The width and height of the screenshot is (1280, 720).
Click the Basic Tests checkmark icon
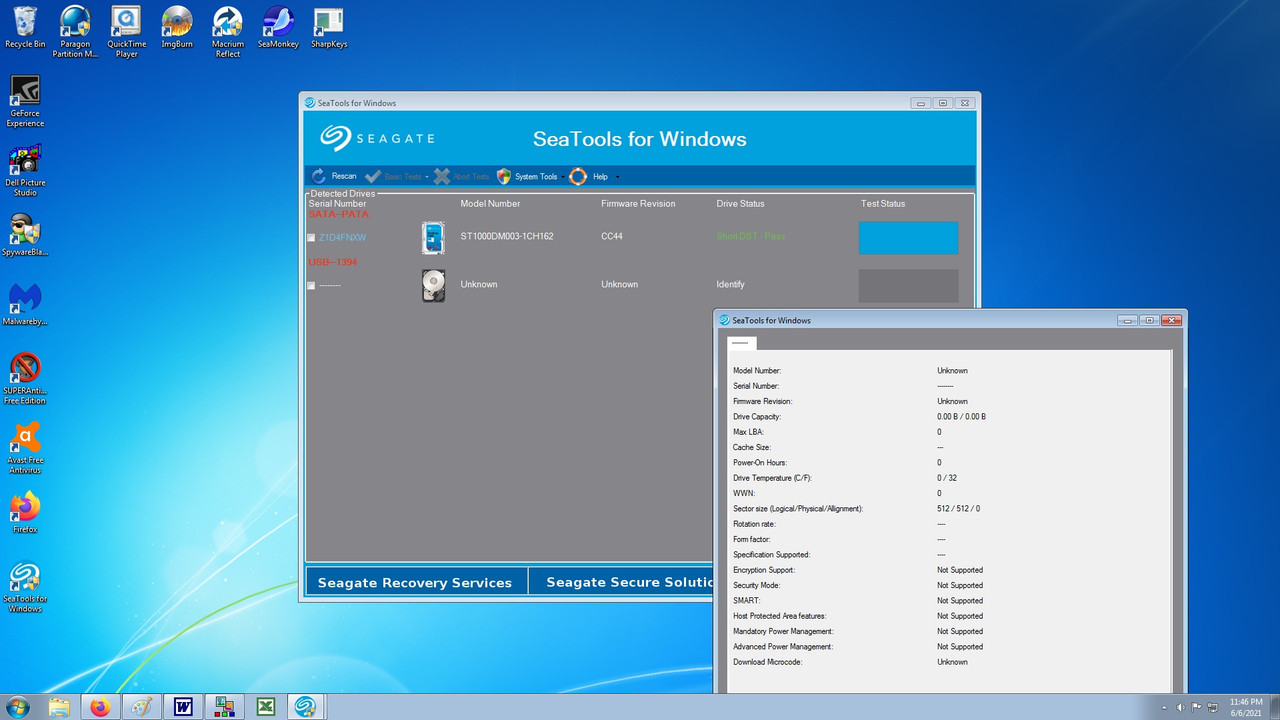pyautogui.click(x=373, y=176)
